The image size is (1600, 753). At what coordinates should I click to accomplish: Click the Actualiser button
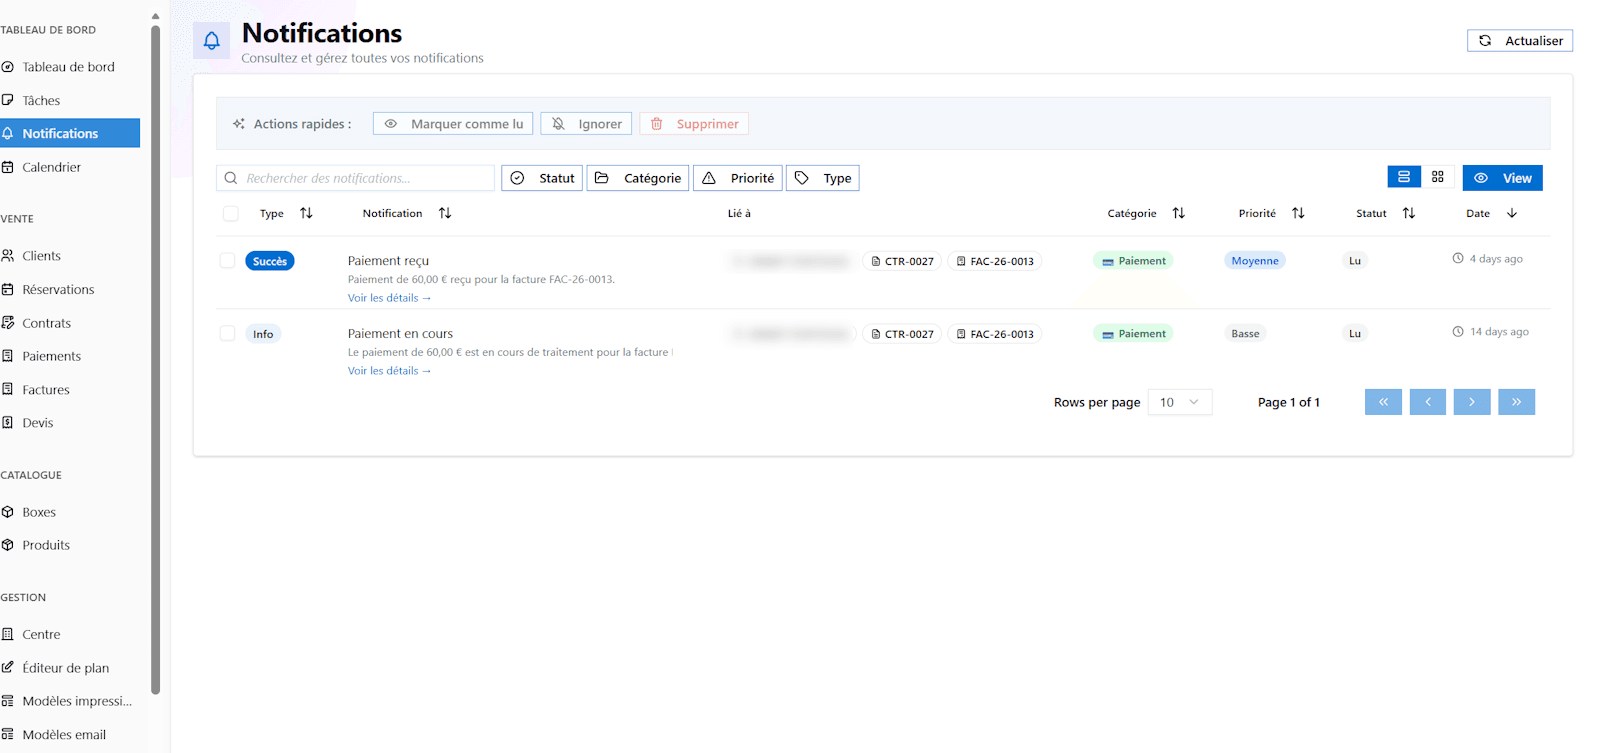(x=1519, y=41)
